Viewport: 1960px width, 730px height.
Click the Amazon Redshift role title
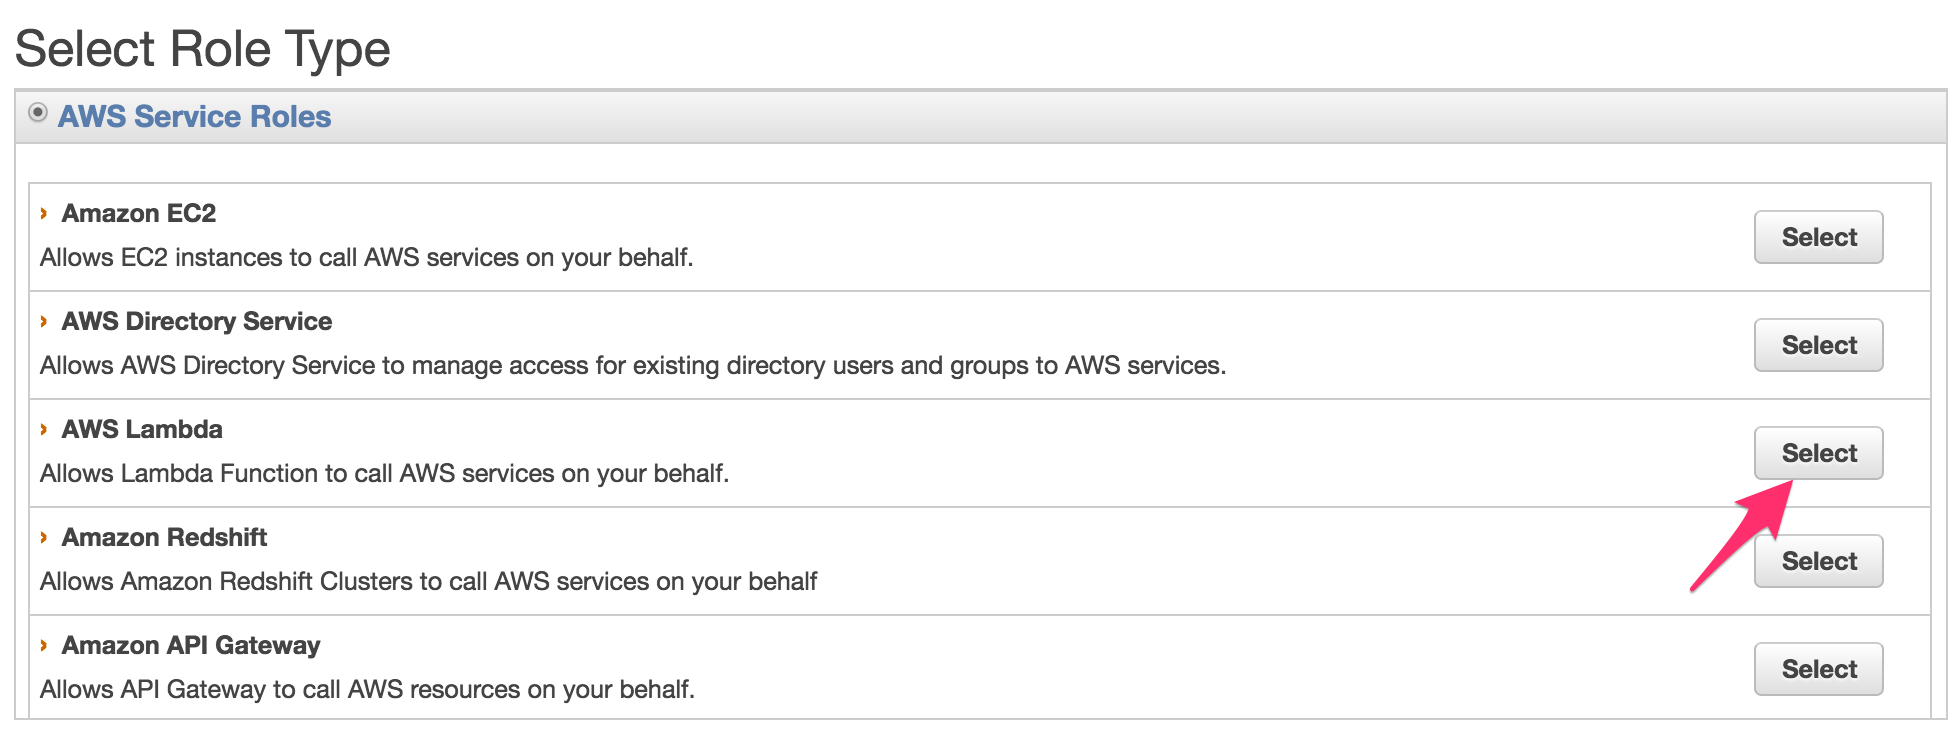165,538
